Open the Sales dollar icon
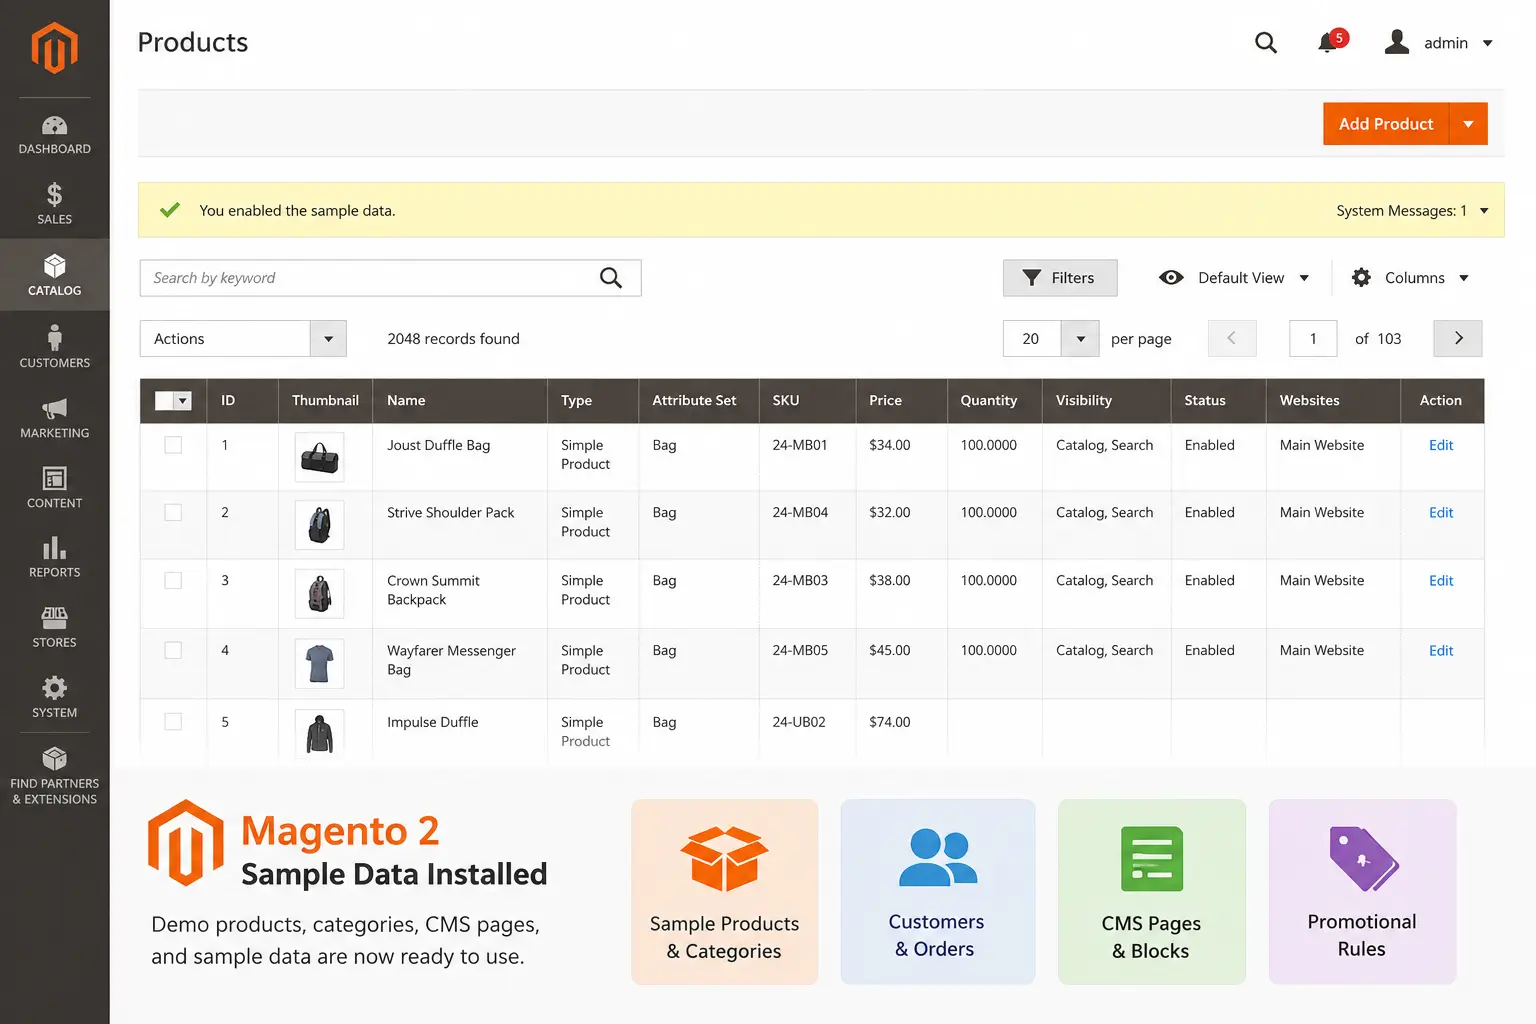Image resolution: width=1536 pixels, height=1024 pixels. pyautogui.click(x=54, y=195)
